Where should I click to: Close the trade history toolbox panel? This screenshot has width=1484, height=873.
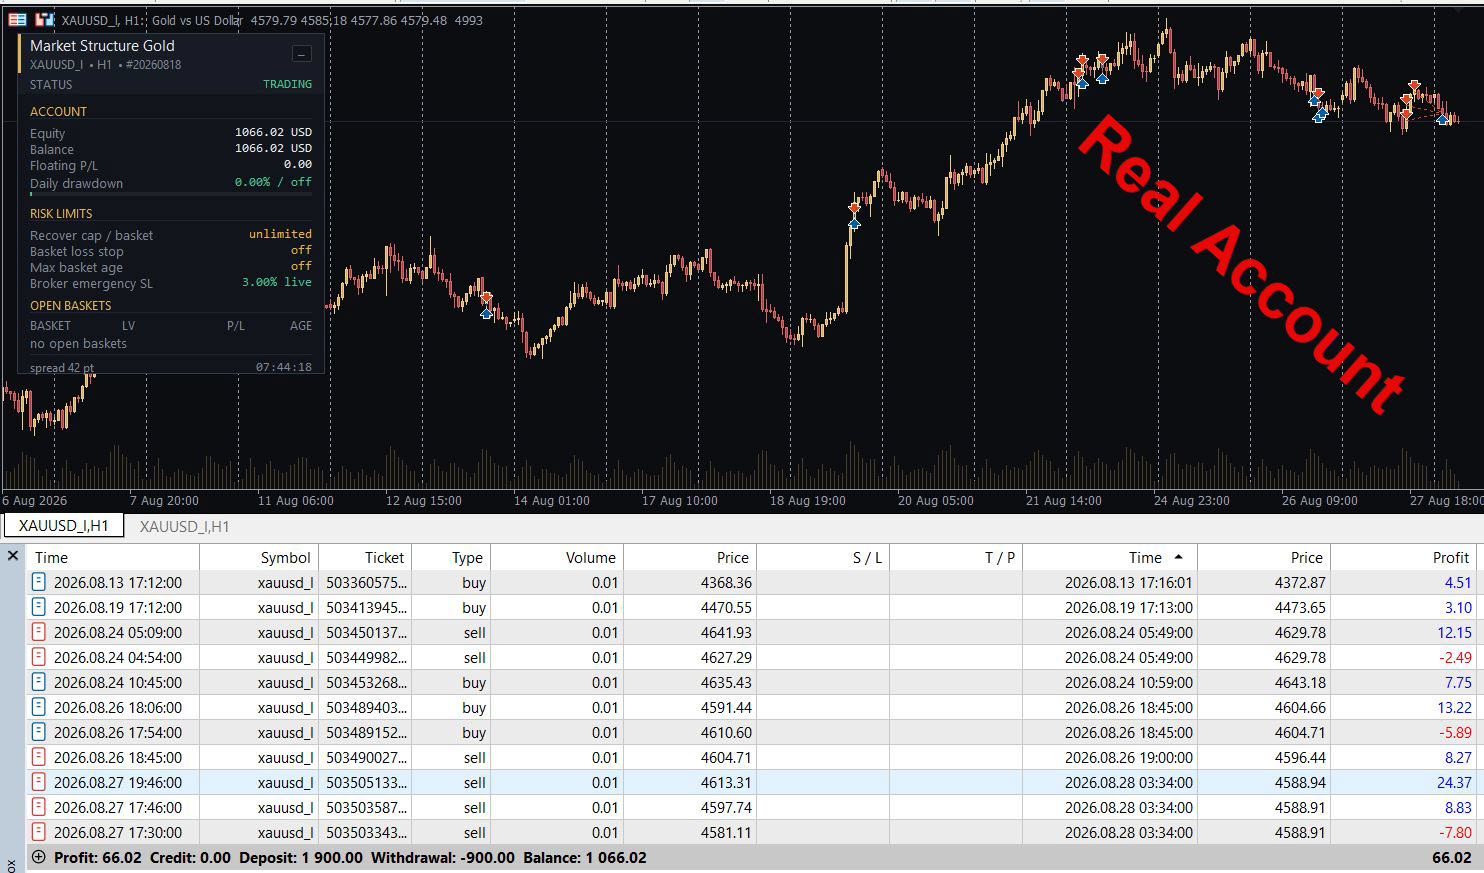click(x=13, y=556)
